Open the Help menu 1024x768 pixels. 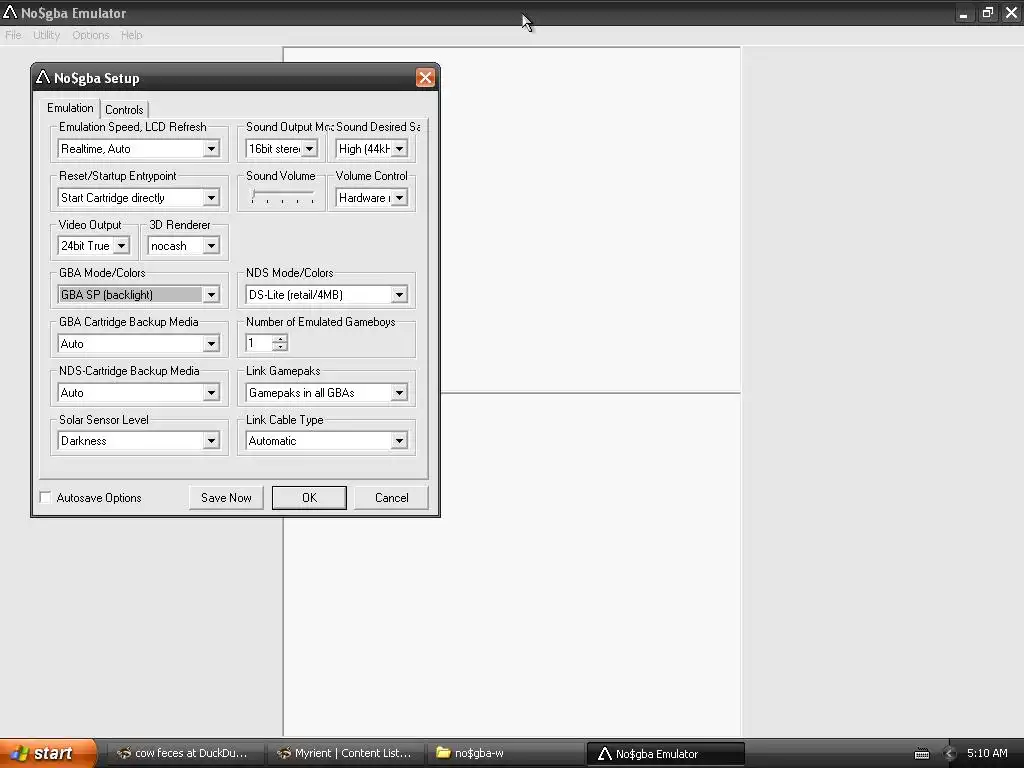(131, 35)
